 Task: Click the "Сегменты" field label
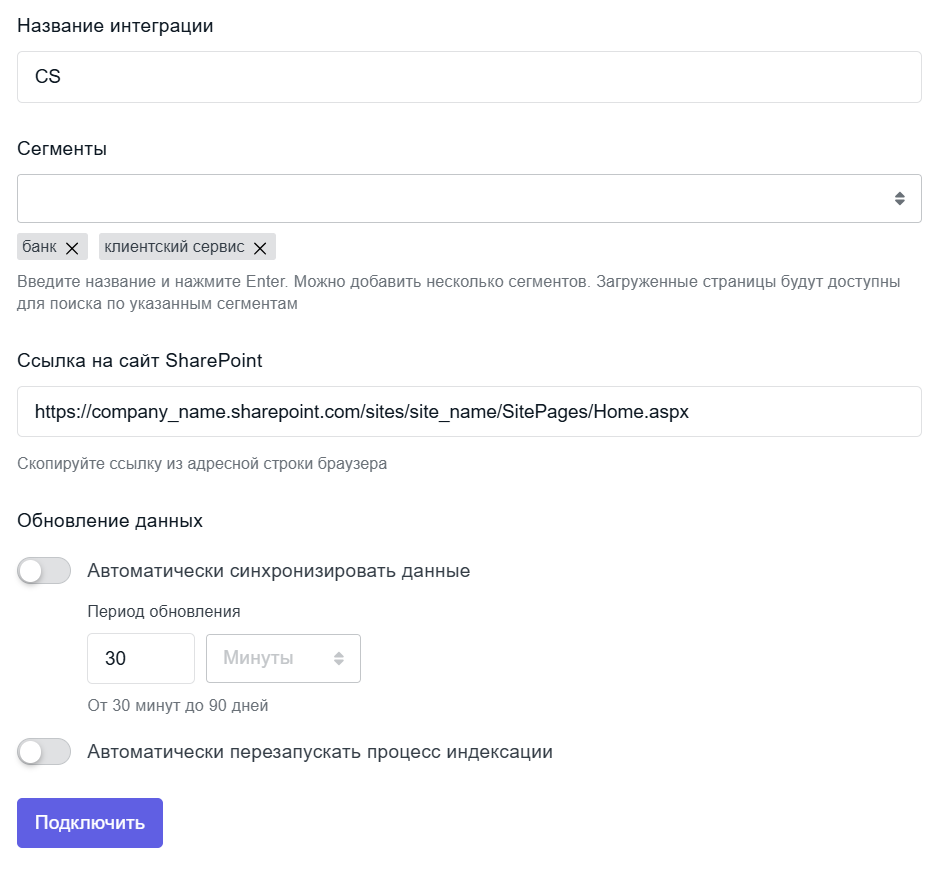coord(62,149)
